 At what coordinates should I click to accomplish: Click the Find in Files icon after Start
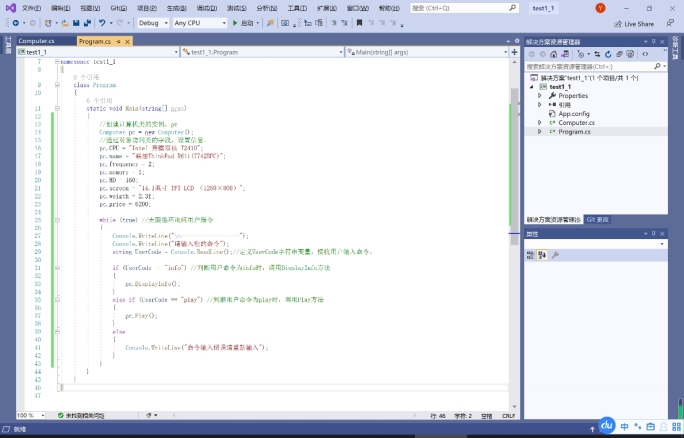pos(270,23)
